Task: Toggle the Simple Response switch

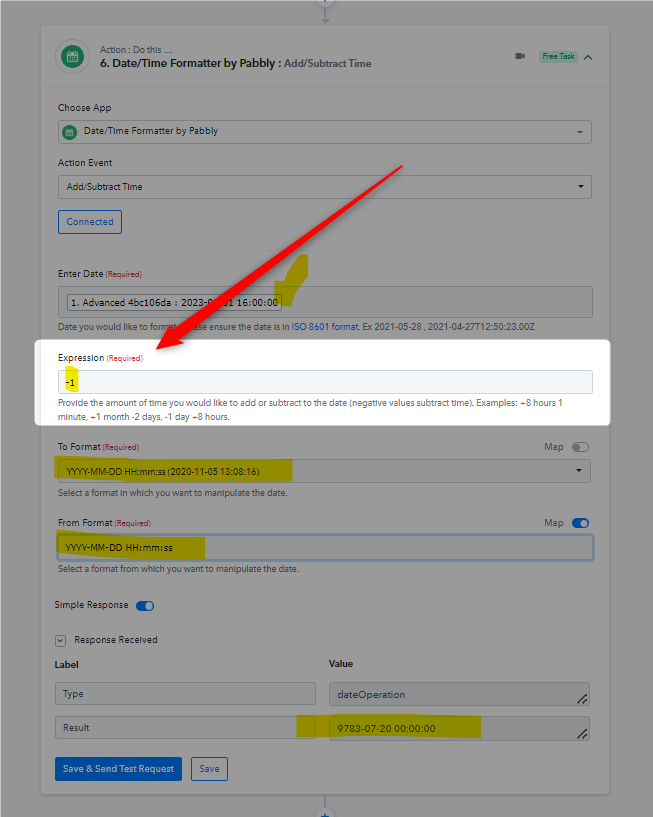Action: click(145, 605)
